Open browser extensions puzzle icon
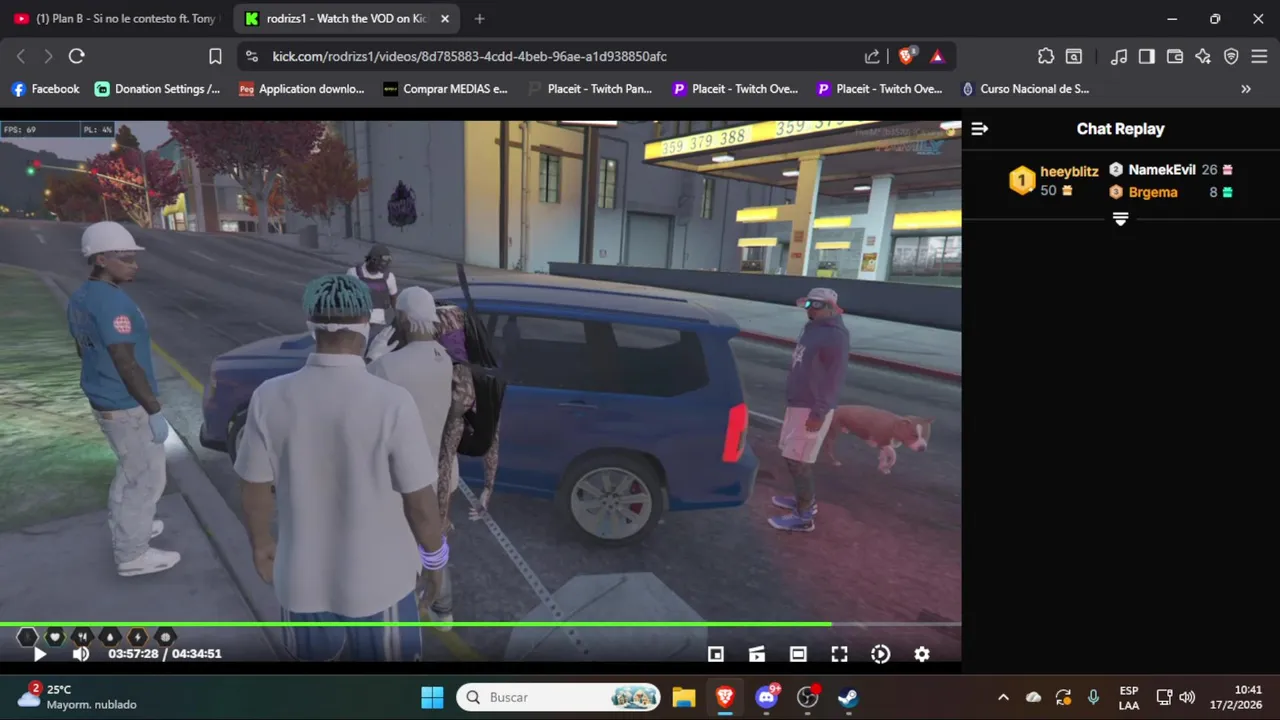 (1046, 57)
